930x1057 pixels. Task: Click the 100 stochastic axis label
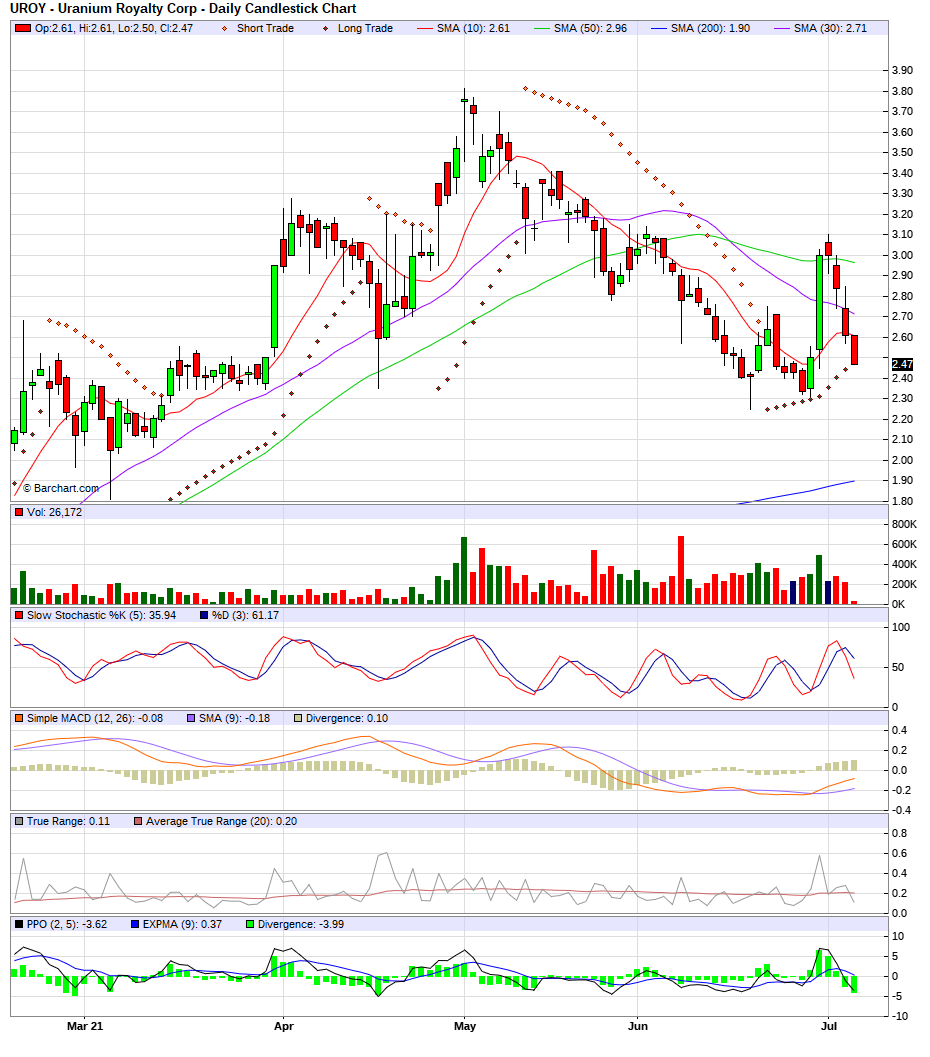pos(901,628)
